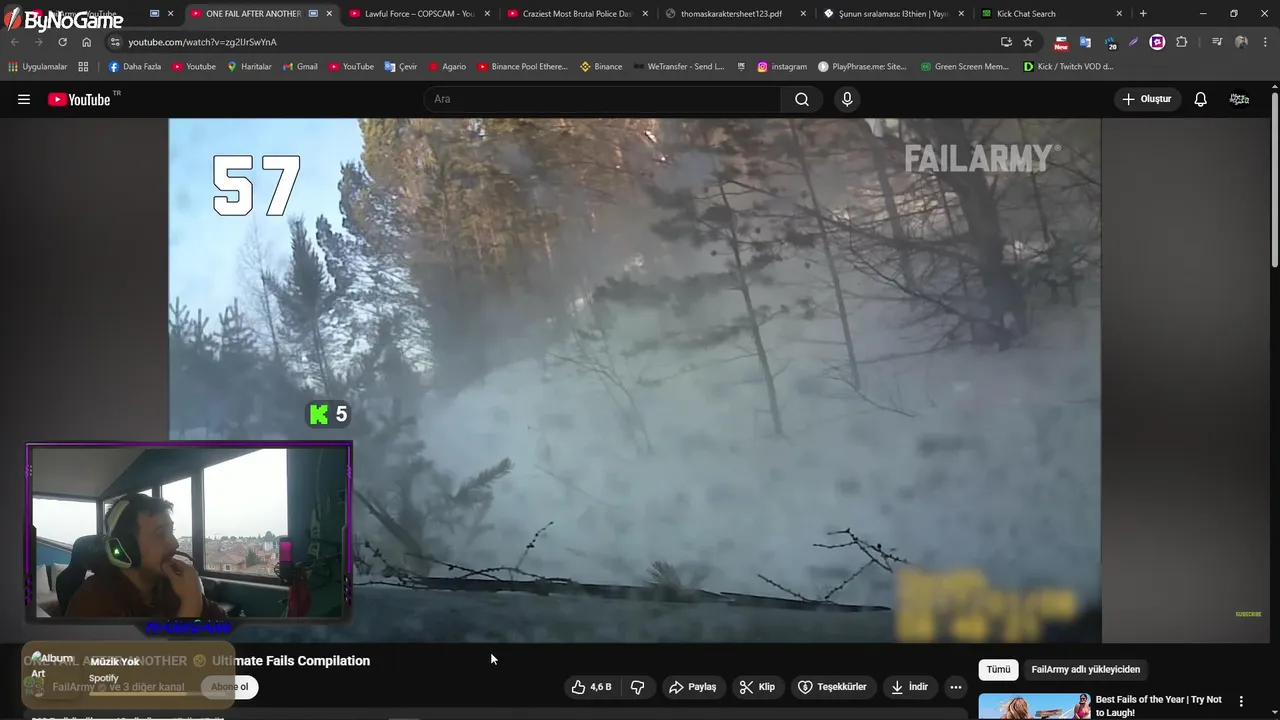Screen dimensions: 1280x720
Task: Click the video title Ultimate Fails Compilation
Action: (291, 661)
